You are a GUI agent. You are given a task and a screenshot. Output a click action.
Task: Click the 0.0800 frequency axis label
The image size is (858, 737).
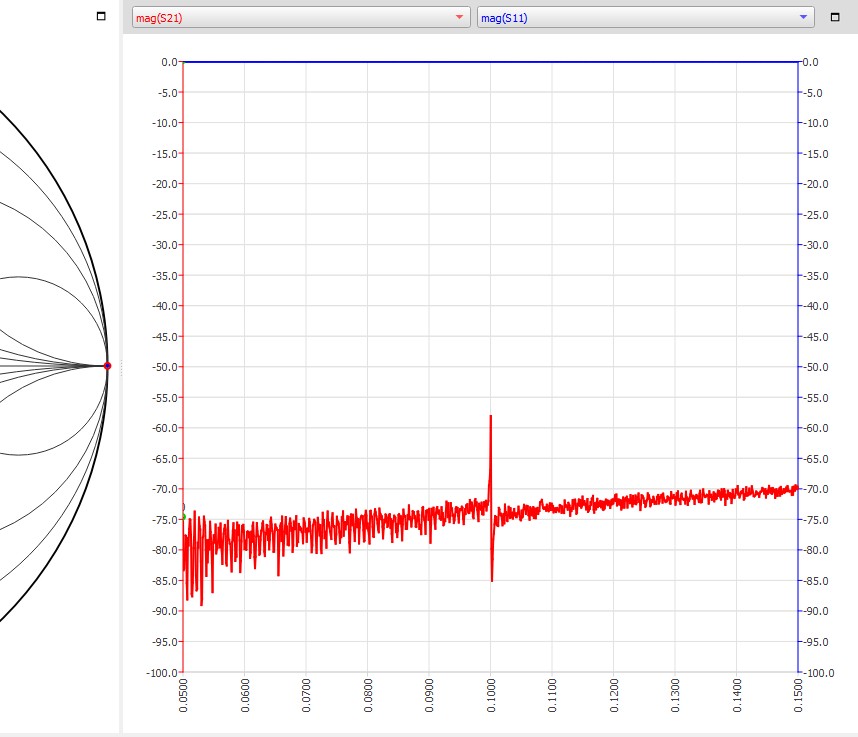pyautogui.click(x=368, y=695)
